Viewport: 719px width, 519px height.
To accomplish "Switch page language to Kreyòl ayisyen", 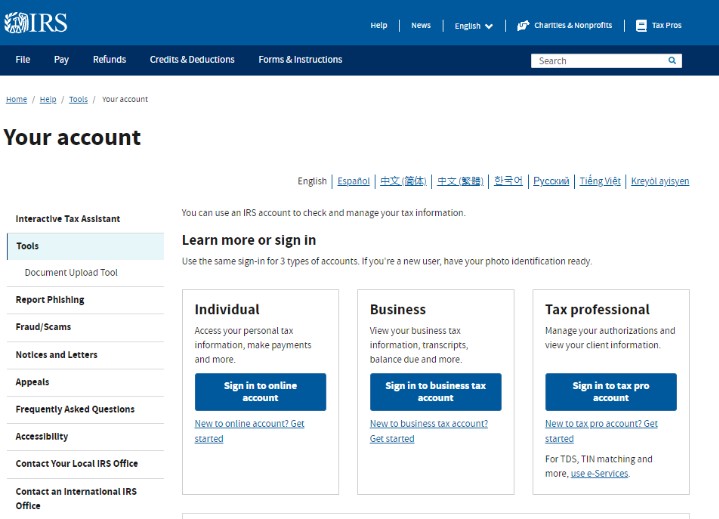I will [660, 181].
